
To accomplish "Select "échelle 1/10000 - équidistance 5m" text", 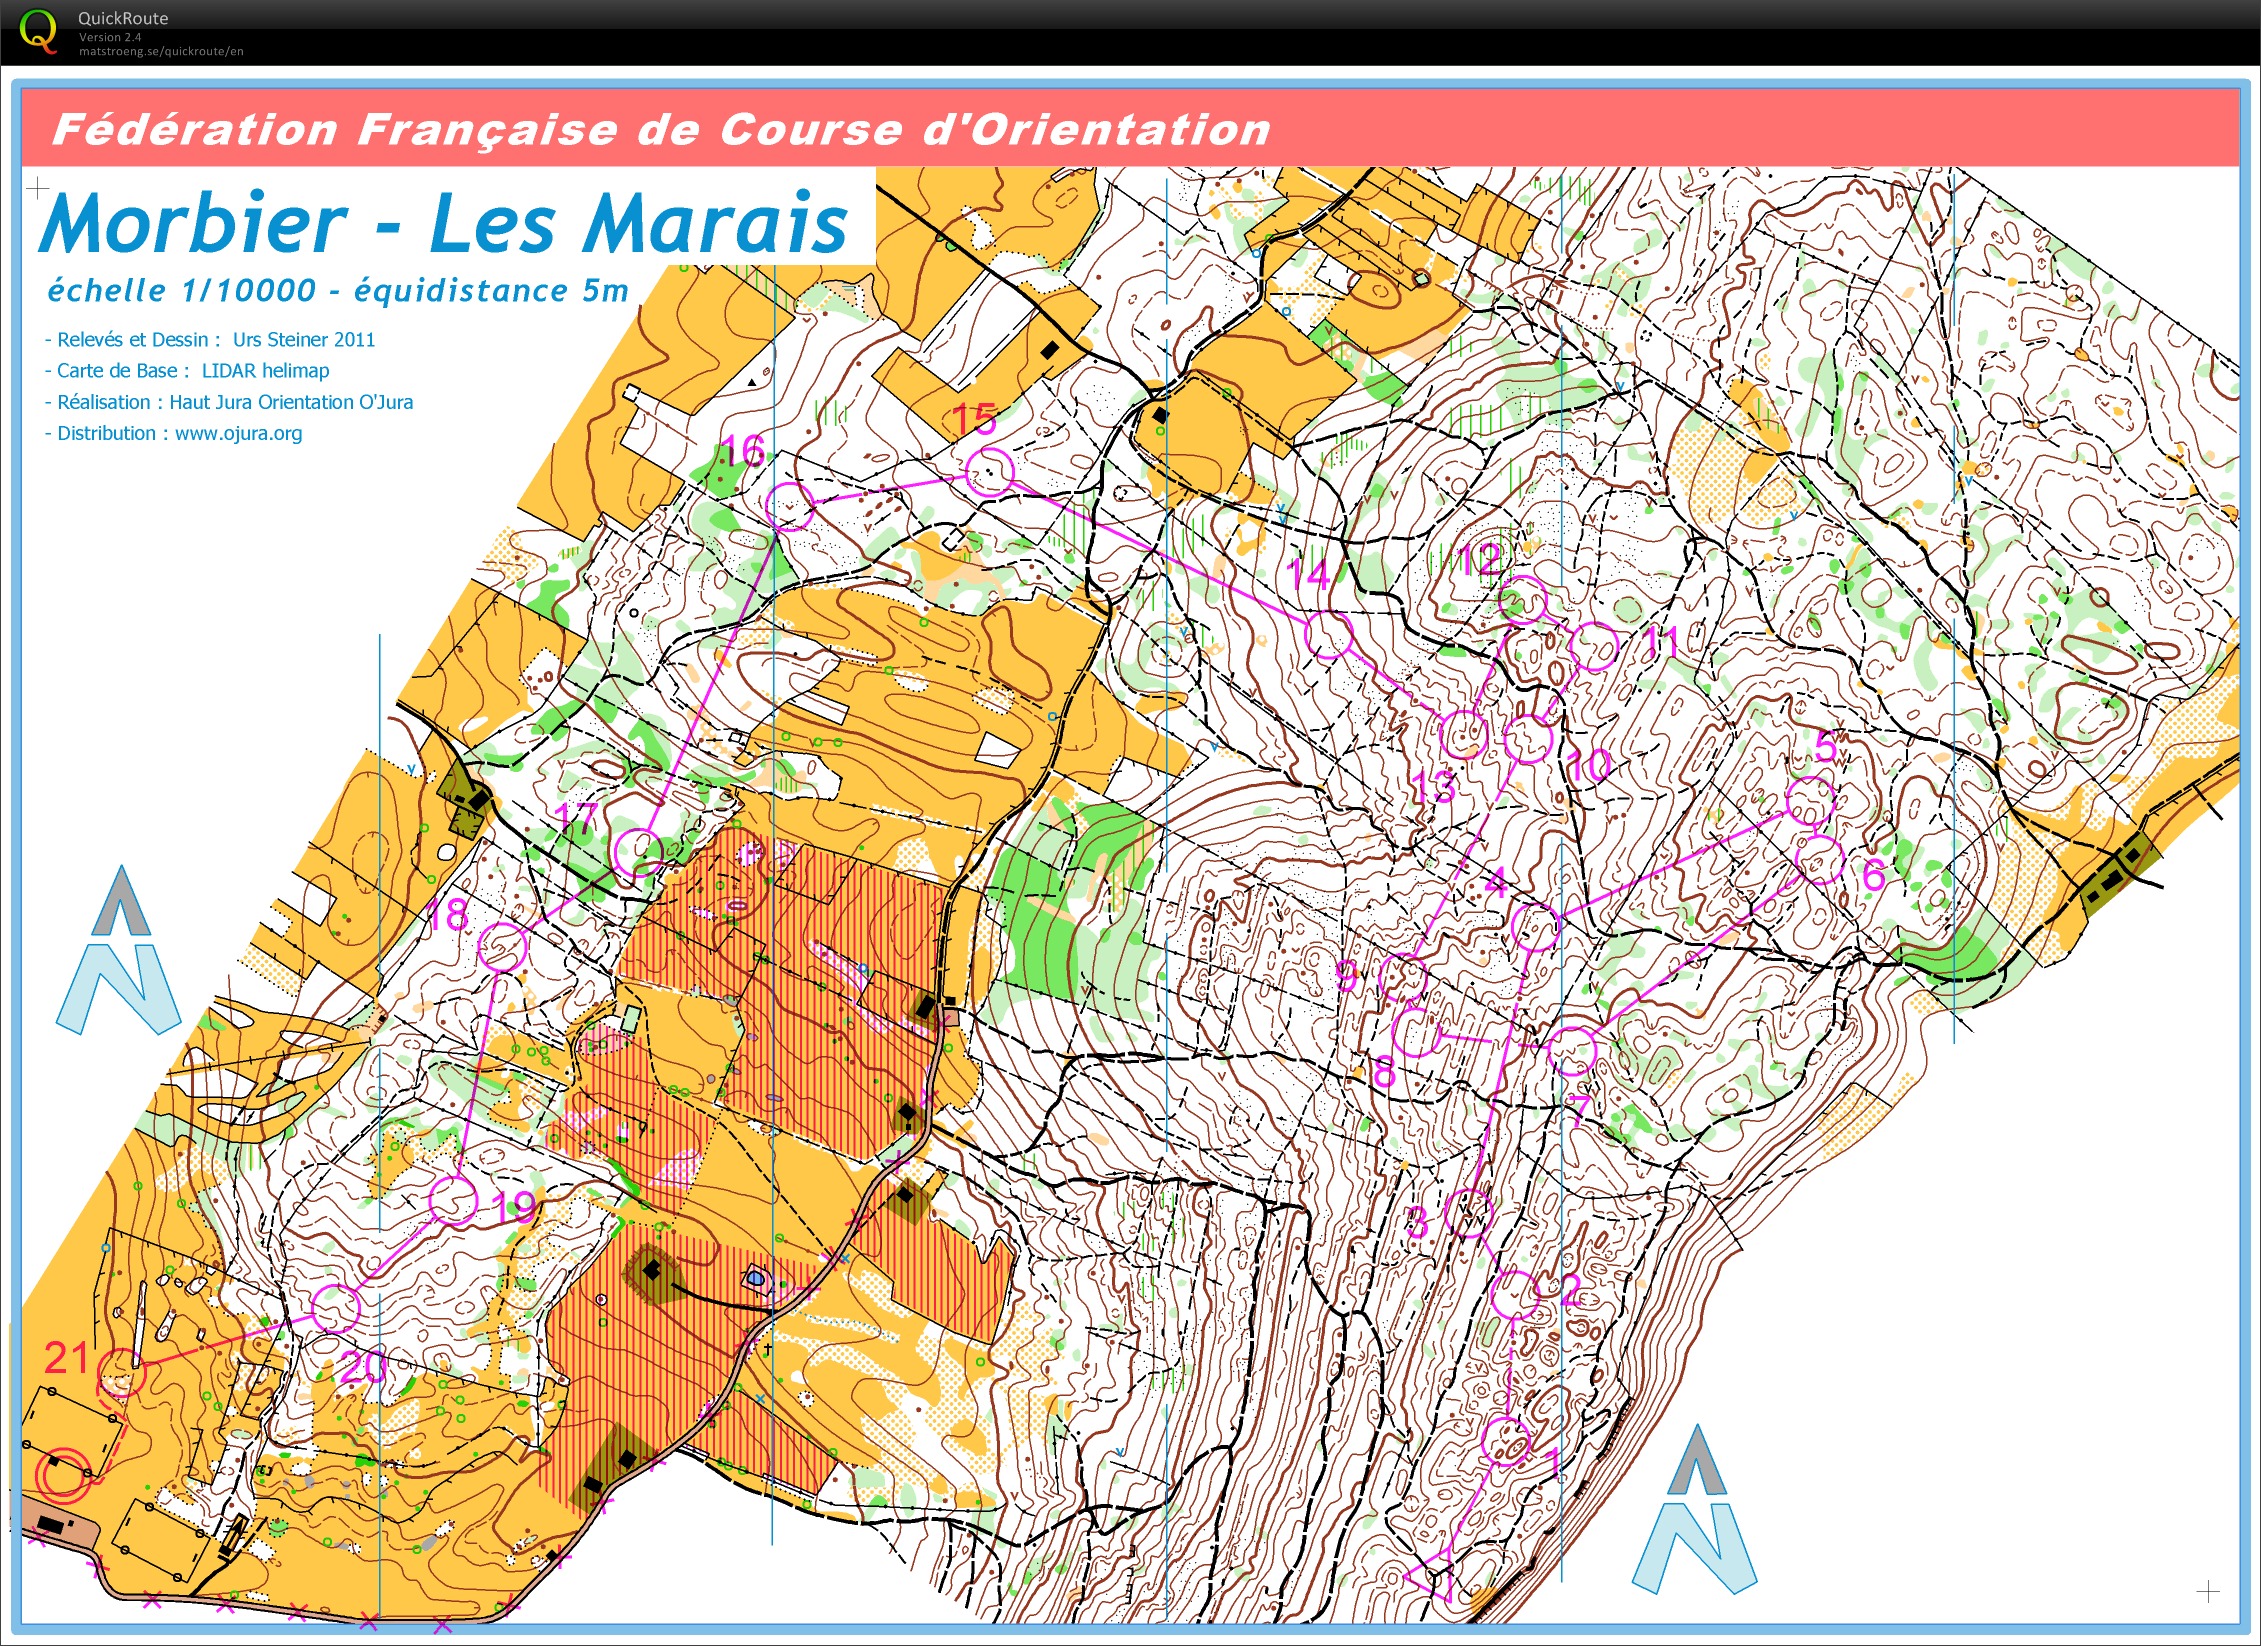I will click(338, 290).
